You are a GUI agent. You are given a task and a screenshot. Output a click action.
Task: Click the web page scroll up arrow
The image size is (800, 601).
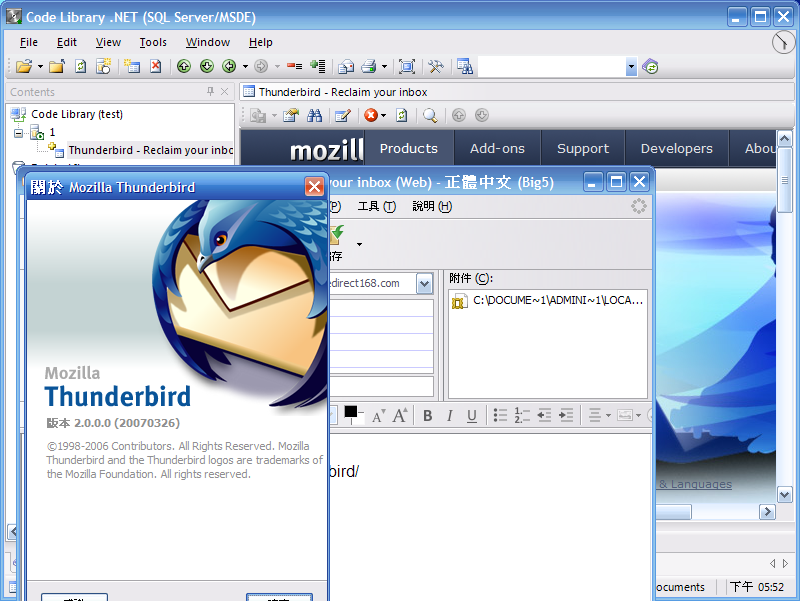tap(784, 138)
